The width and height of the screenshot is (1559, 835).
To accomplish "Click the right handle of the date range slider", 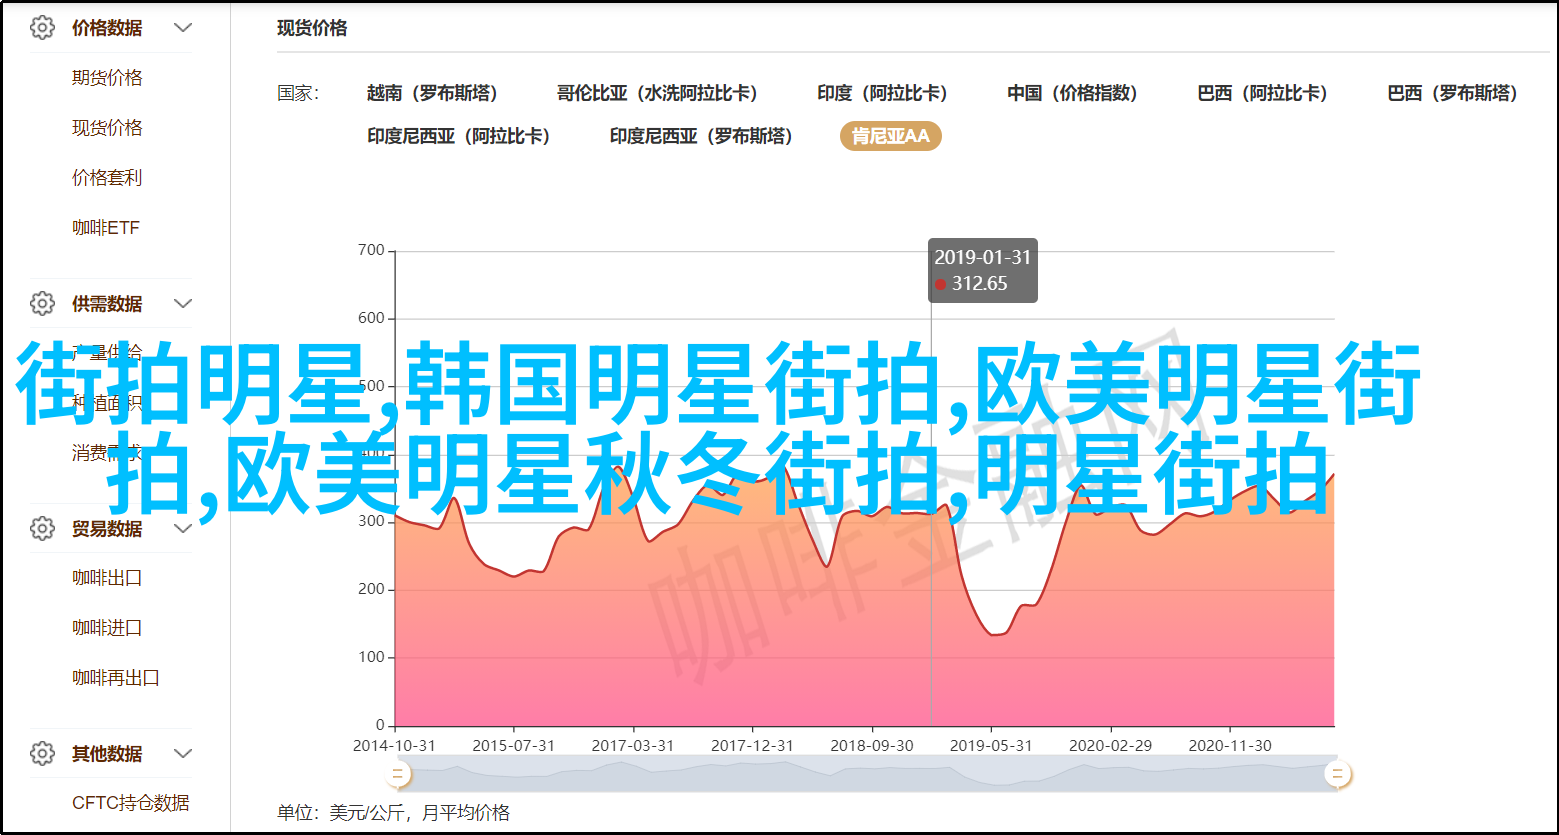I will tap(1337, 773).
